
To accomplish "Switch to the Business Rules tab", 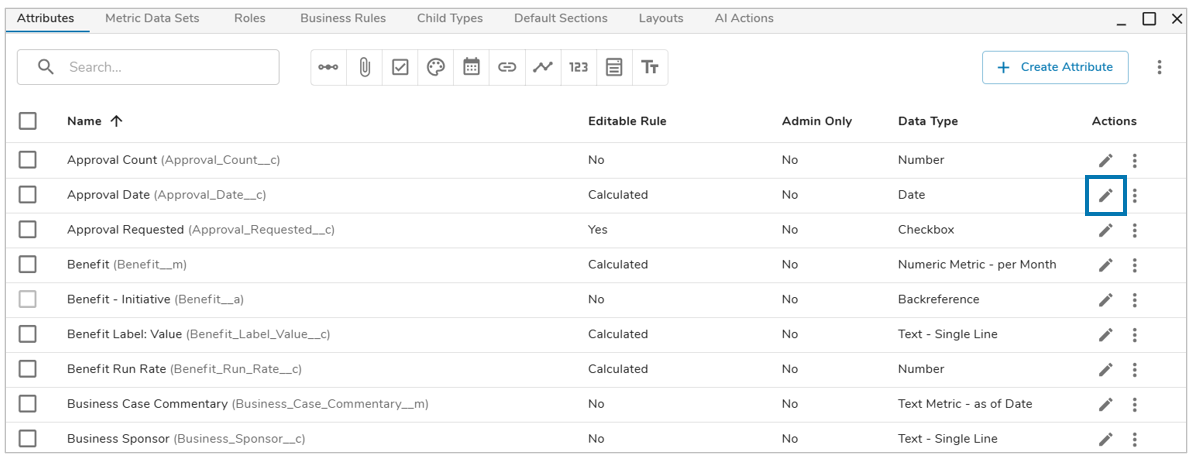I will [x=343, y=18].
